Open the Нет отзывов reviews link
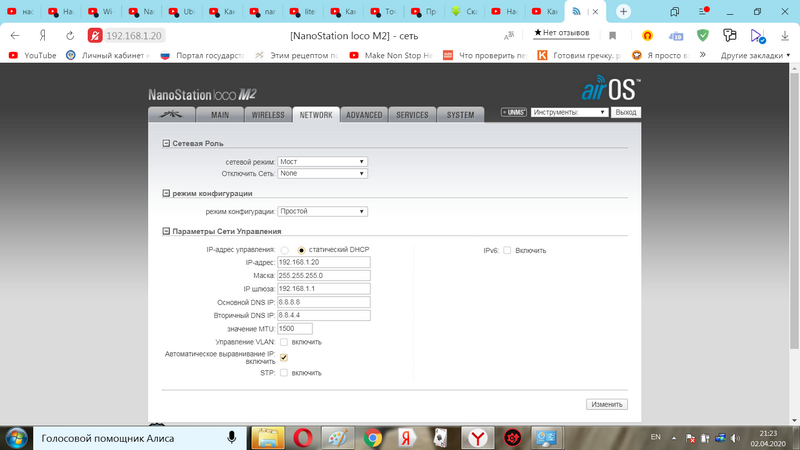 (x=561, y=33)
